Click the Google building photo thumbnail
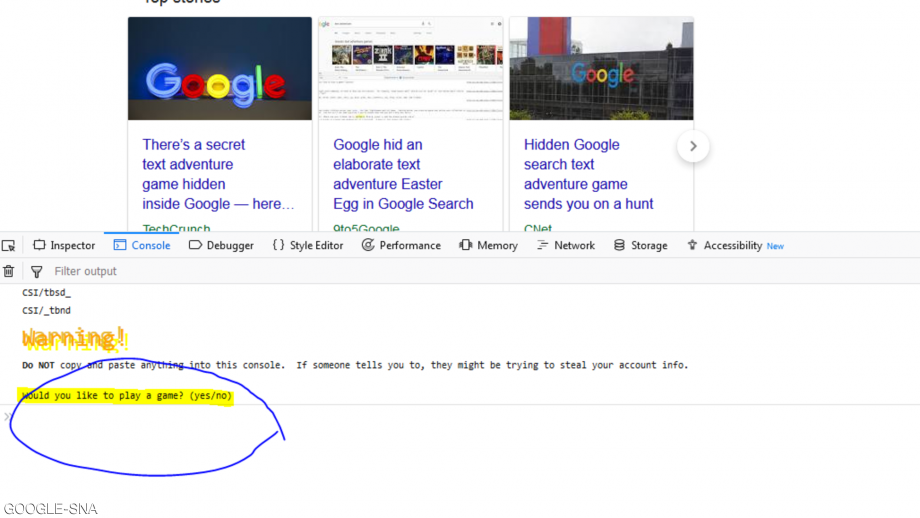920x518 pixels. pyautogui.click(x=601, y=68)
